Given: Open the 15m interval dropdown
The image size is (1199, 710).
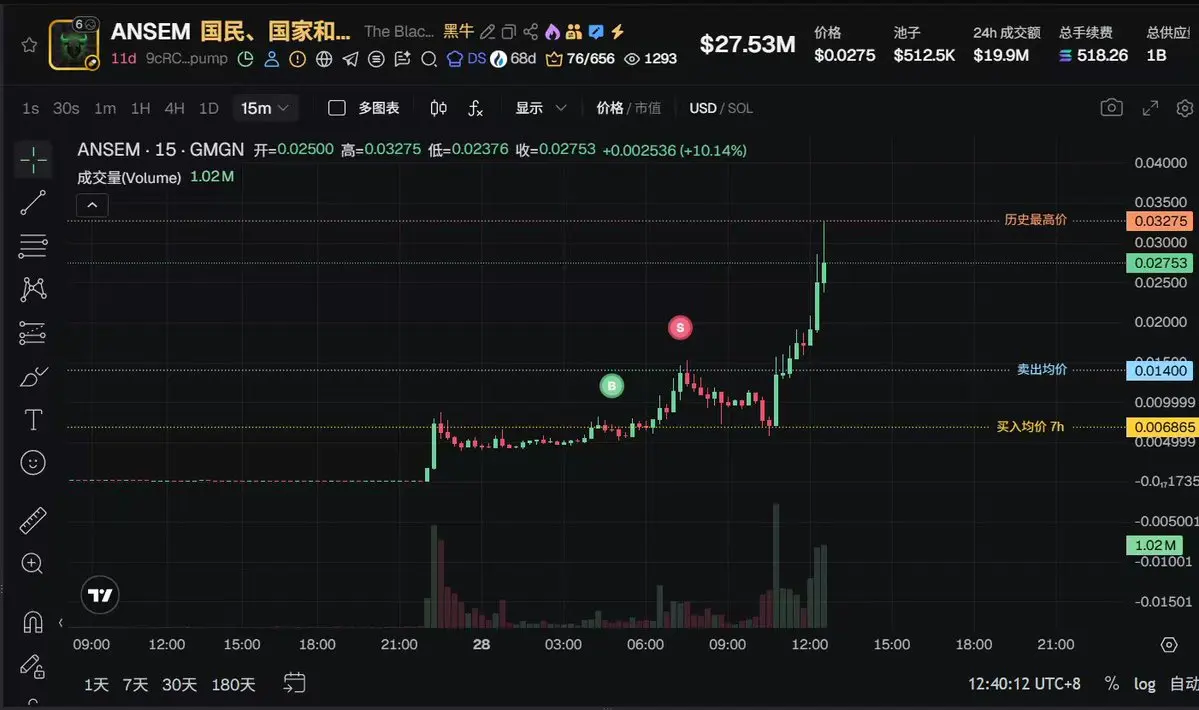Looking at the screenshot, I should click(x=265, y=109).
